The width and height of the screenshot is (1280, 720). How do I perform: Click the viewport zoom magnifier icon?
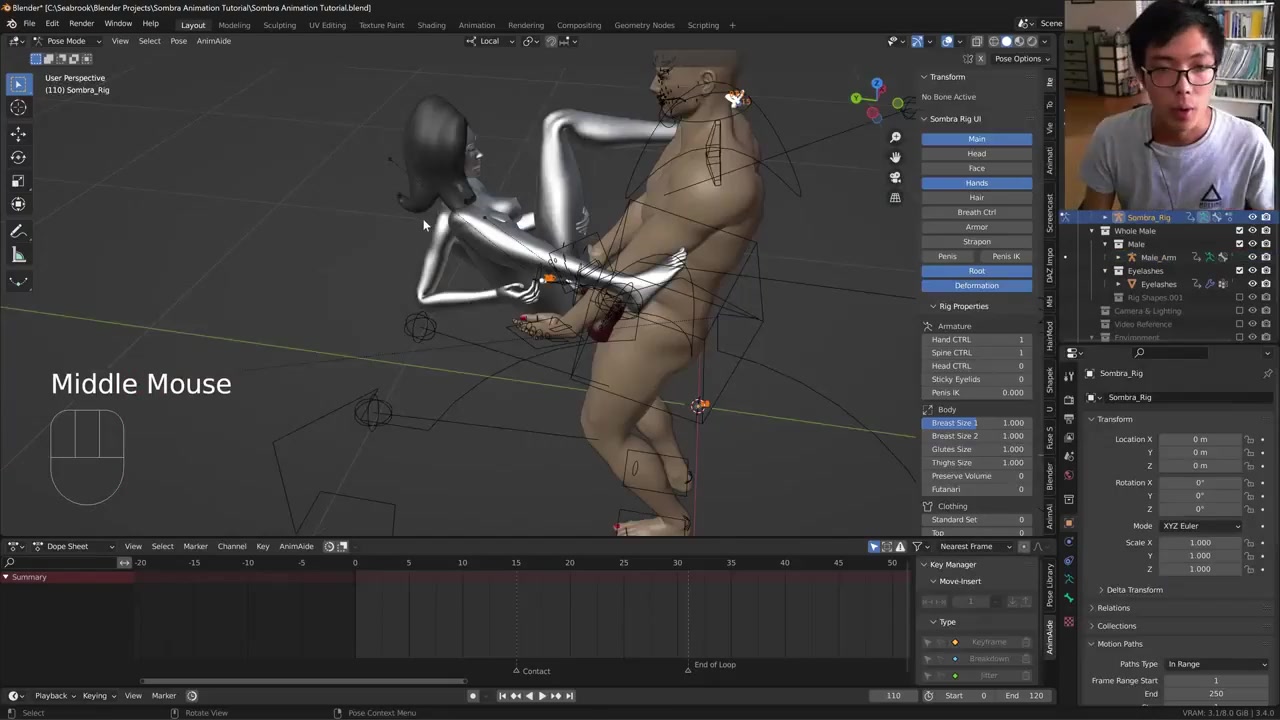coord(895,137)
